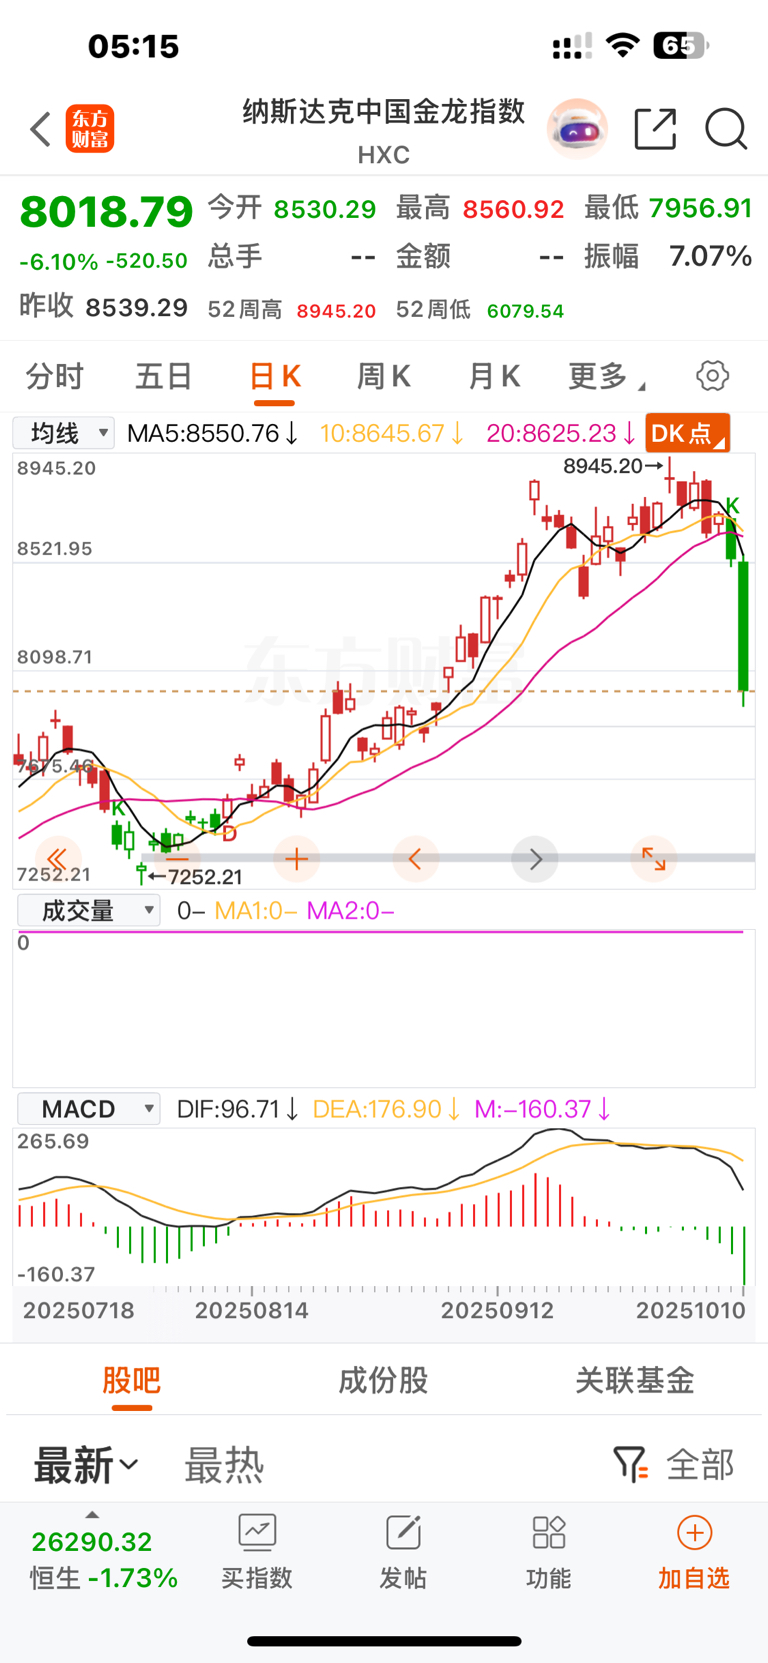Tap the 恒生 26290.32 index ticker
The height and width of the screenshot is (1663, 768).
104,1559
